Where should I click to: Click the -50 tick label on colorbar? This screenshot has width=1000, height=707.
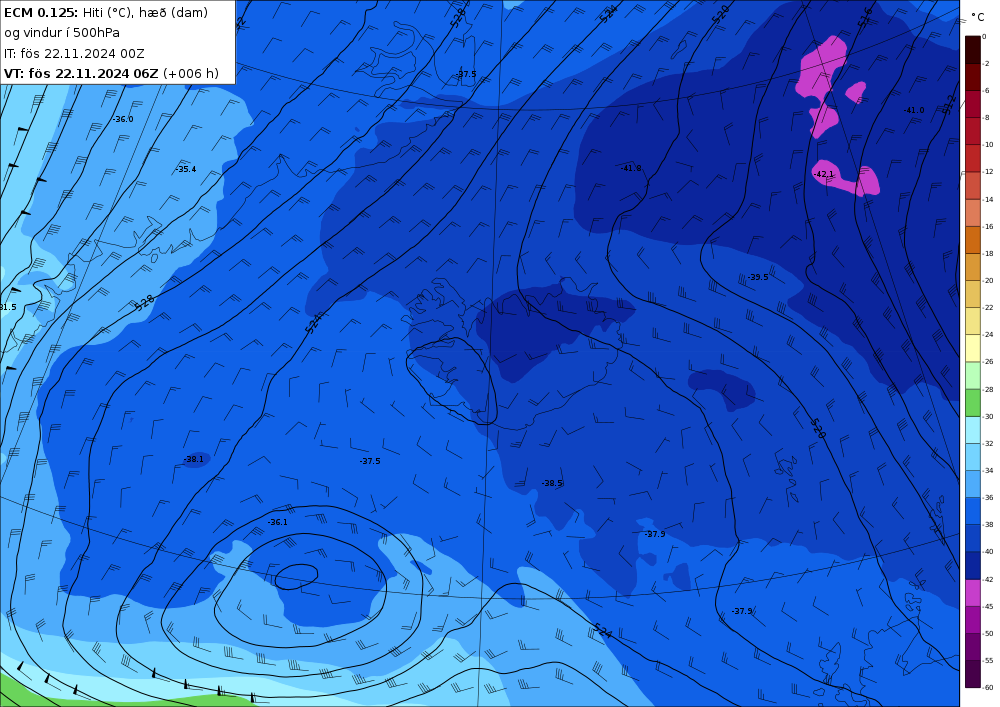coord(988,633)
